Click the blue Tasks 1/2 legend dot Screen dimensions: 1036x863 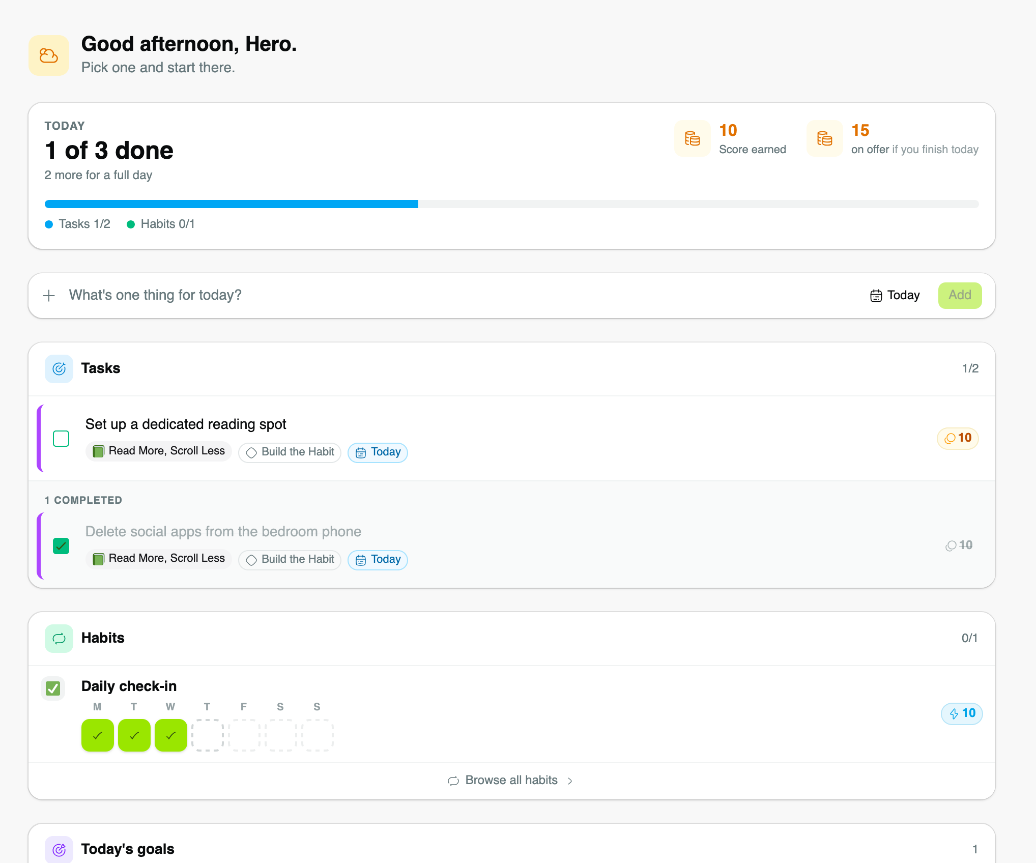[x=49, y=225]
